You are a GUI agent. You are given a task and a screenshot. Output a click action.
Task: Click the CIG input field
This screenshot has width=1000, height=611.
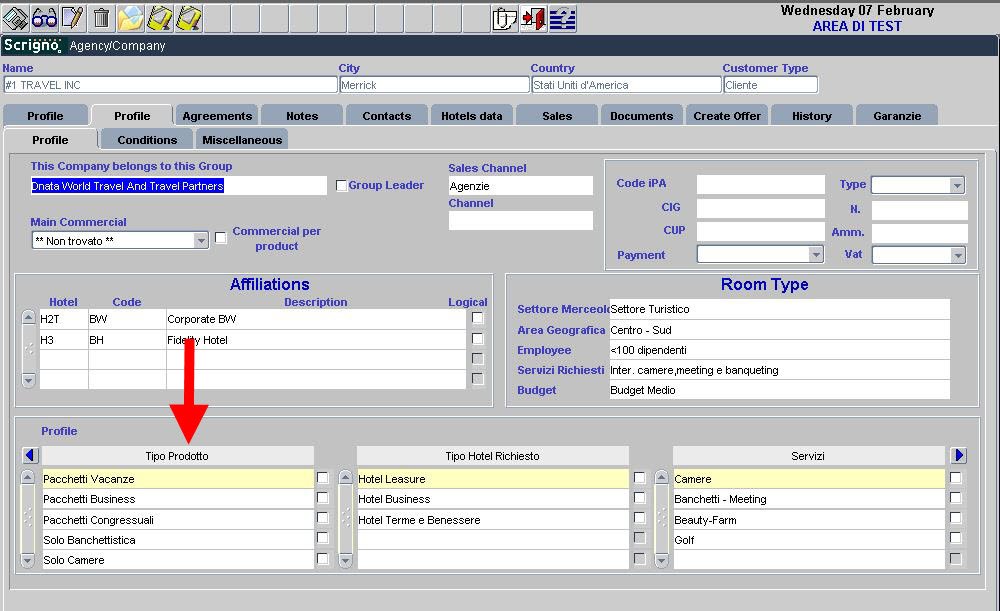[760, 207]
